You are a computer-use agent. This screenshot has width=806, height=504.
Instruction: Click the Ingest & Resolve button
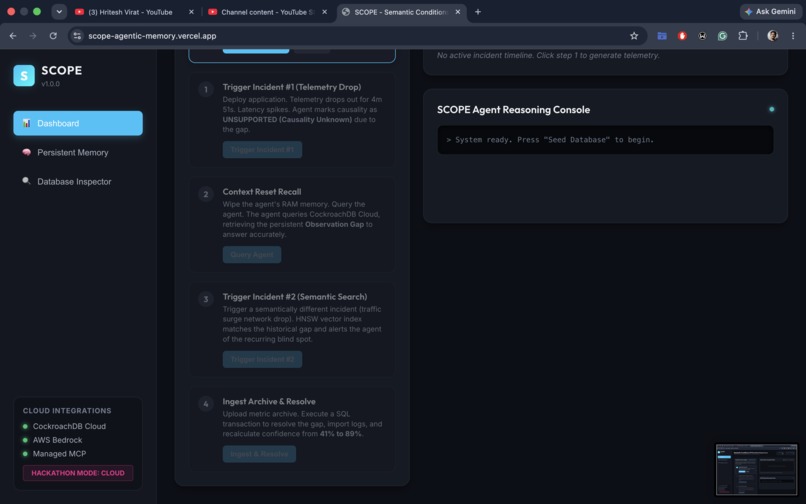click(x=259, y=454)
